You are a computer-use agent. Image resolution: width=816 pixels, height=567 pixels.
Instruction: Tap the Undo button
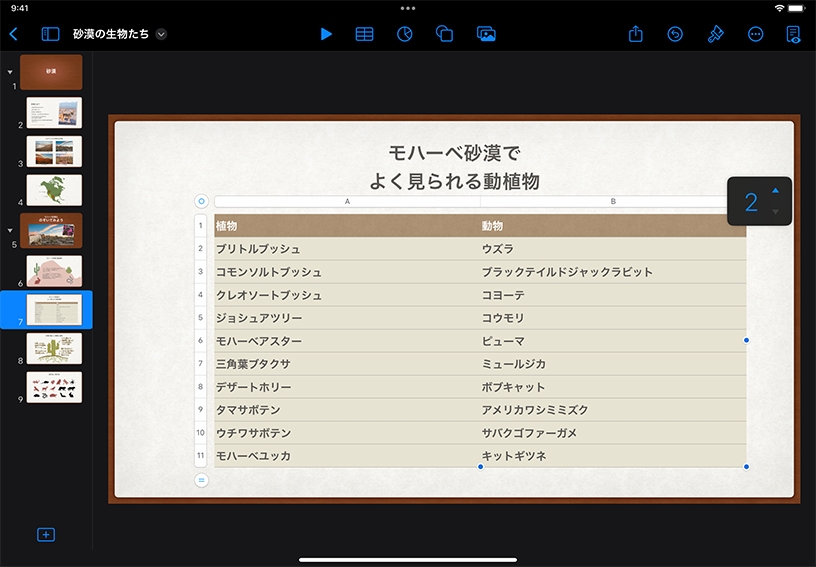coord(675,34)
